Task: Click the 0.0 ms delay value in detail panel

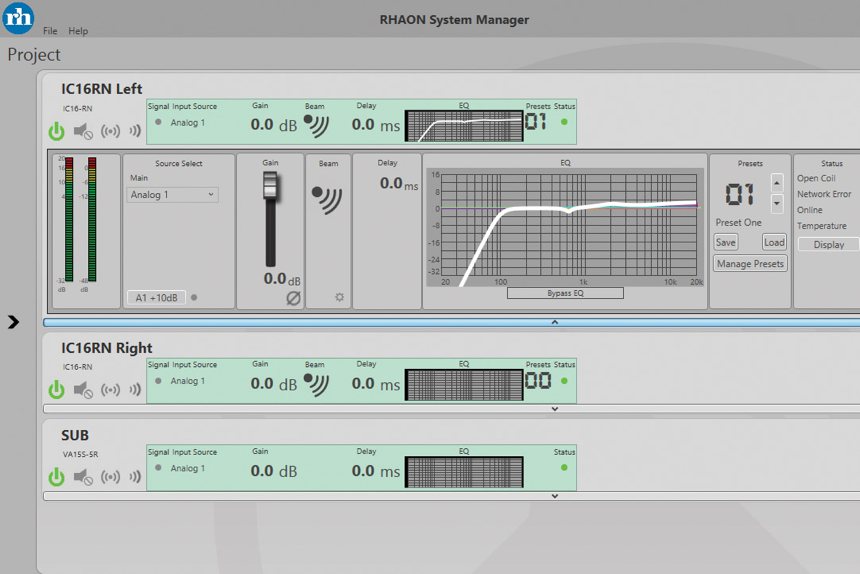Action: pyautogui.click(x=399, y=183)
